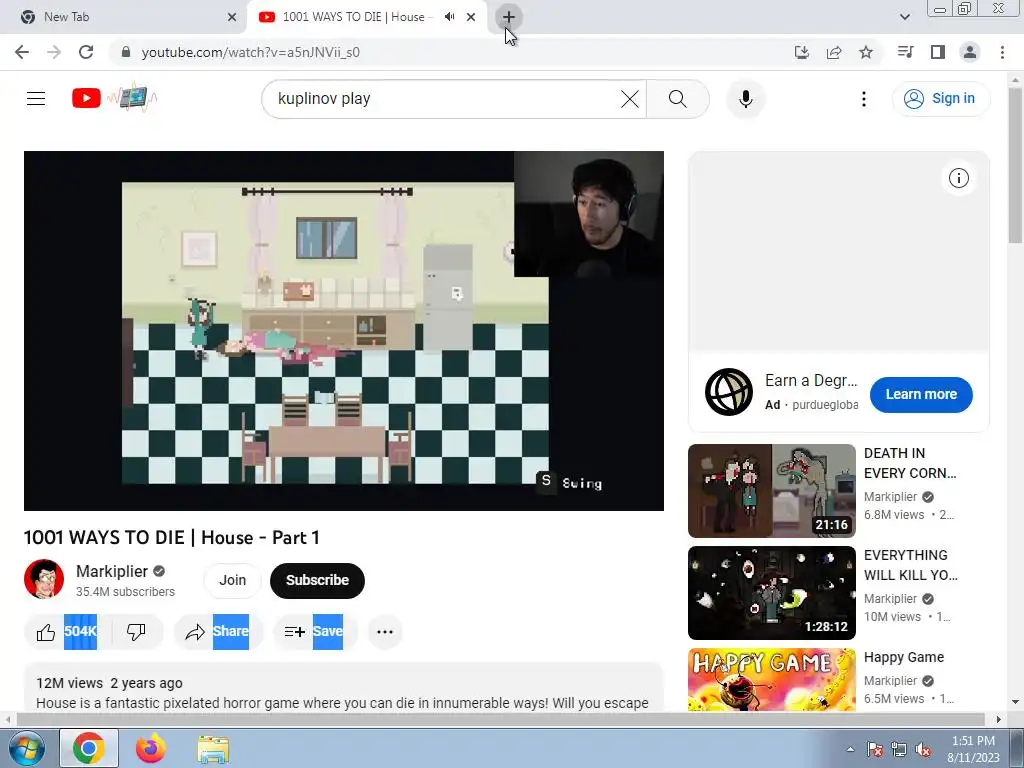The height and width of the screenshot is (768, 1024).
Task: Open DEATH IN EVERY CORNER video thumbnail
Action: pyautogui.click(x=771, y=491)
